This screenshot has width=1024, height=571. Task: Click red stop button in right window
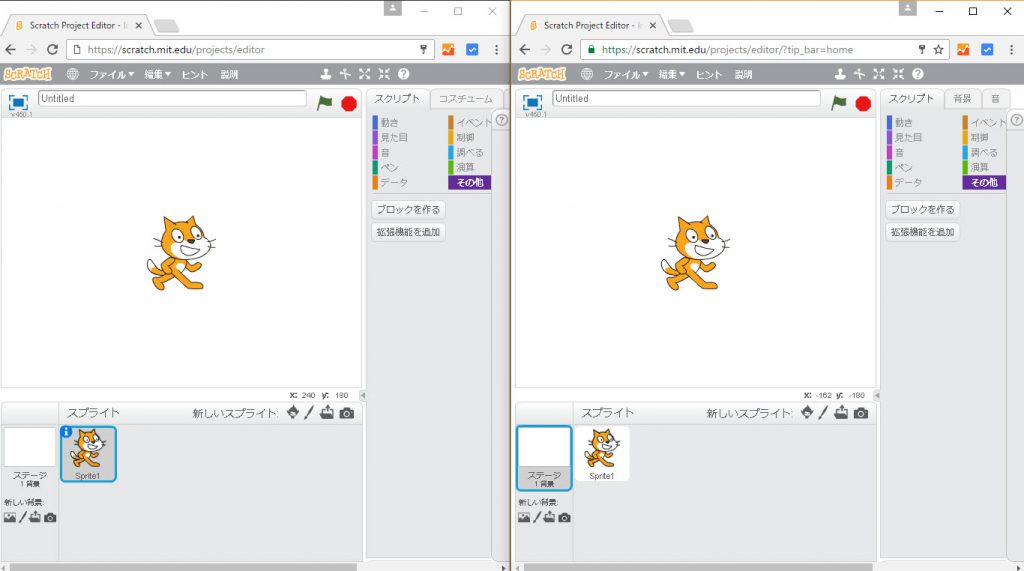(863, 104)
